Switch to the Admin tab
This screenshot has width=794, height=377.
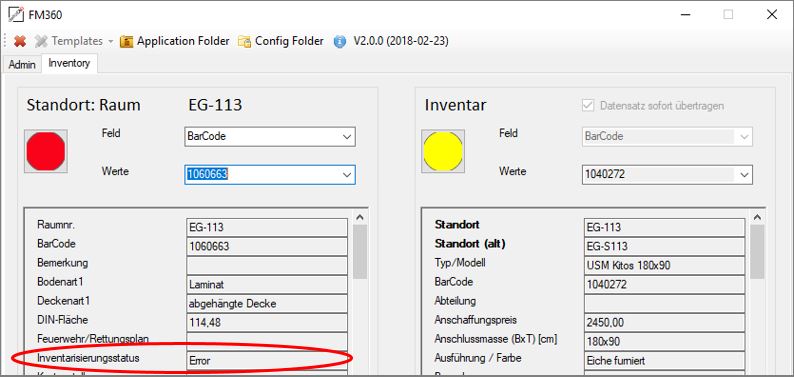(x=22, y=65)
